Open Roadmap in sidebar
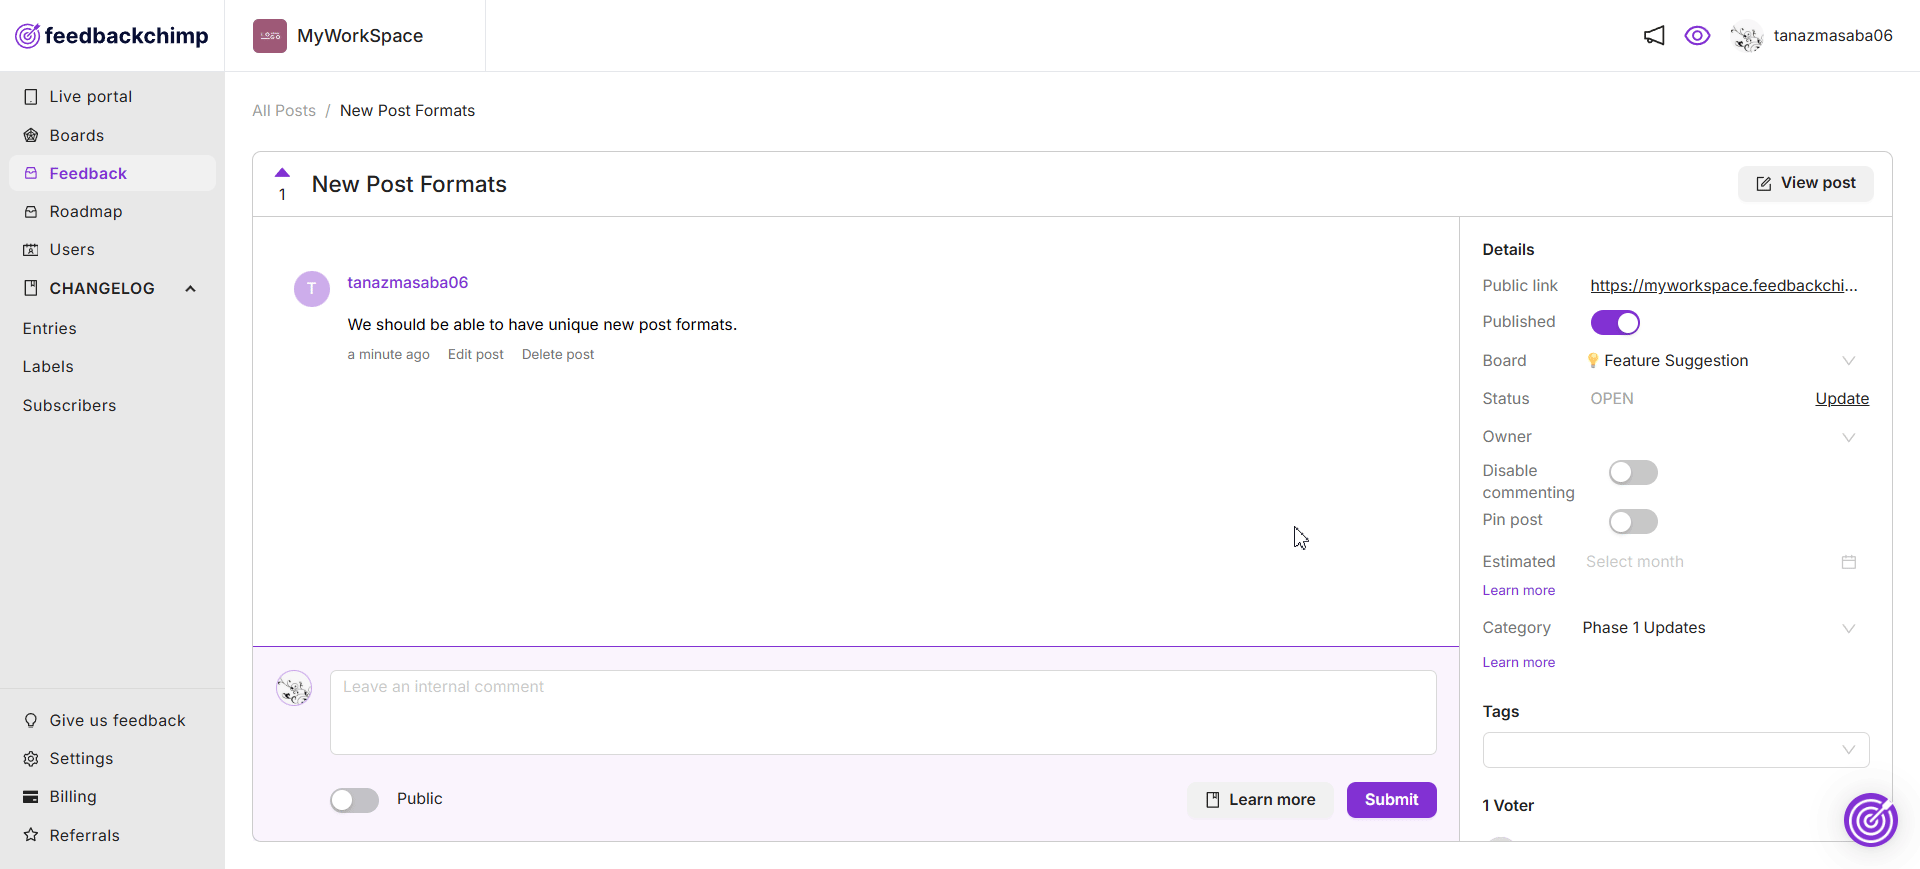The width and height of the screenshot is (1920, 869). [x=112, y=212]
